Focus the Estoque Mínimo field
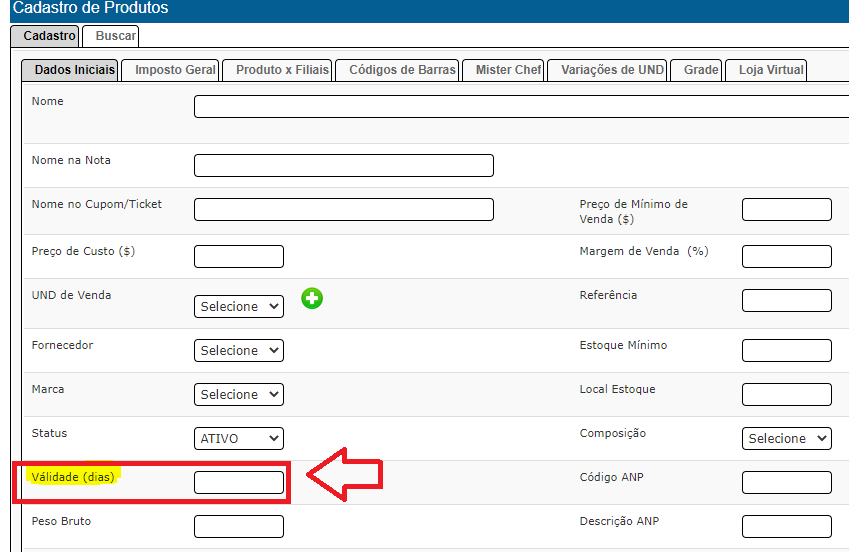This screenshot has width=849, height=552. pos(787,350)
